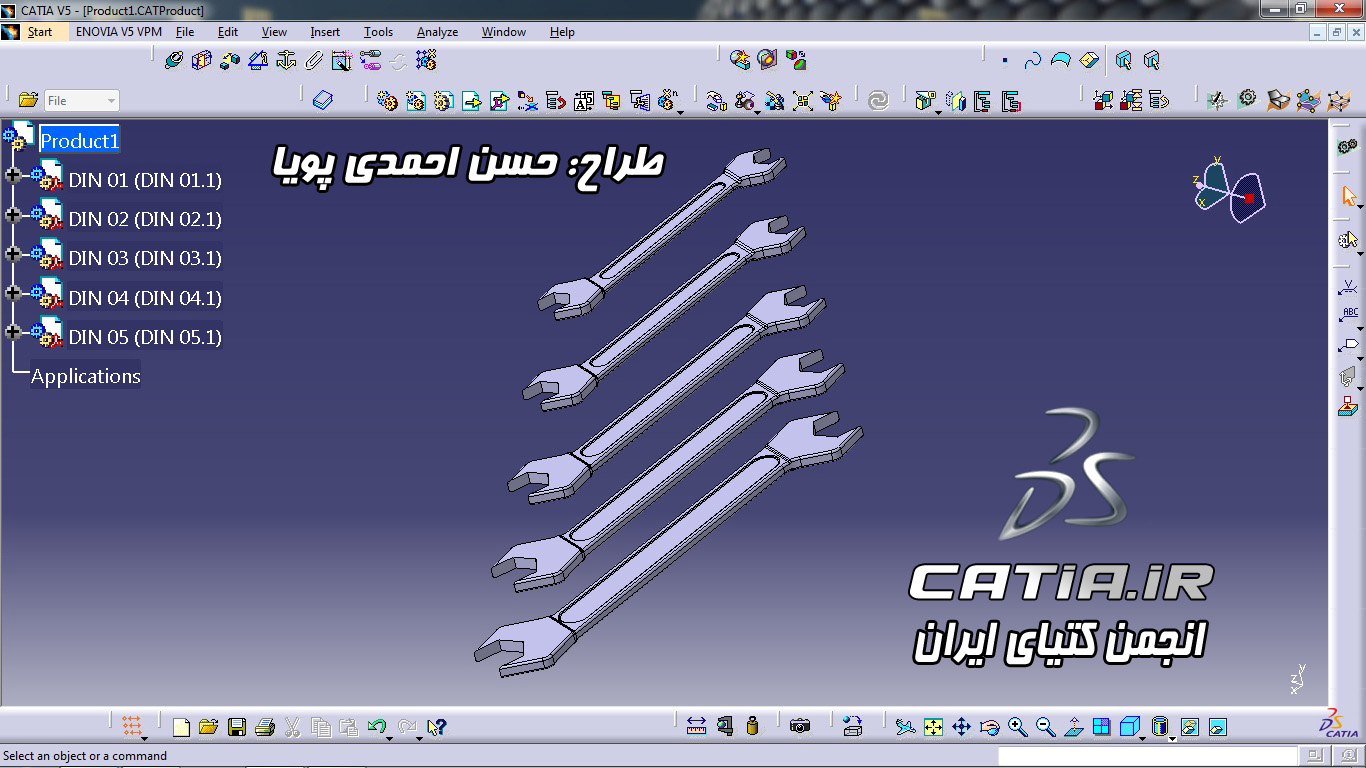Click the File menu
The height and width of the screenshot is (768, 1366).
185,32
